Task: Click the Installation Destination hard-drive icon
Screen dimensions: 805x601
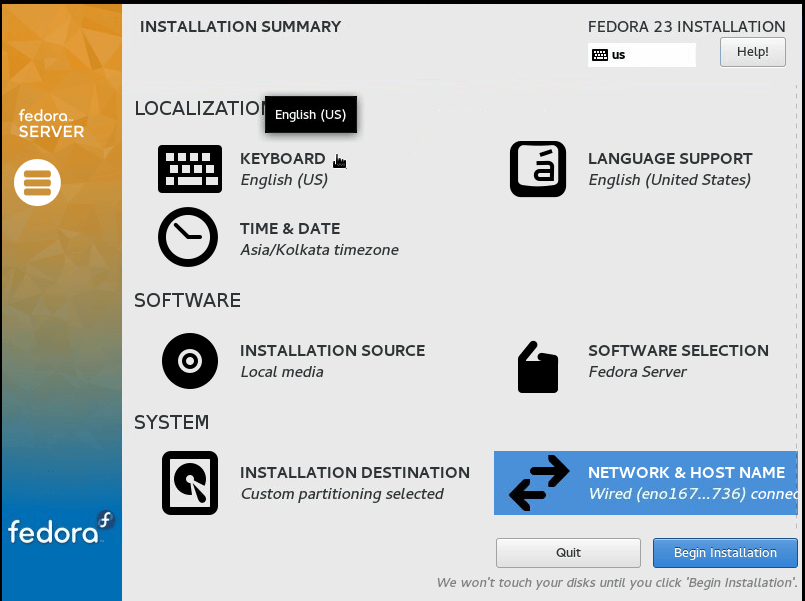Action: 190,482
